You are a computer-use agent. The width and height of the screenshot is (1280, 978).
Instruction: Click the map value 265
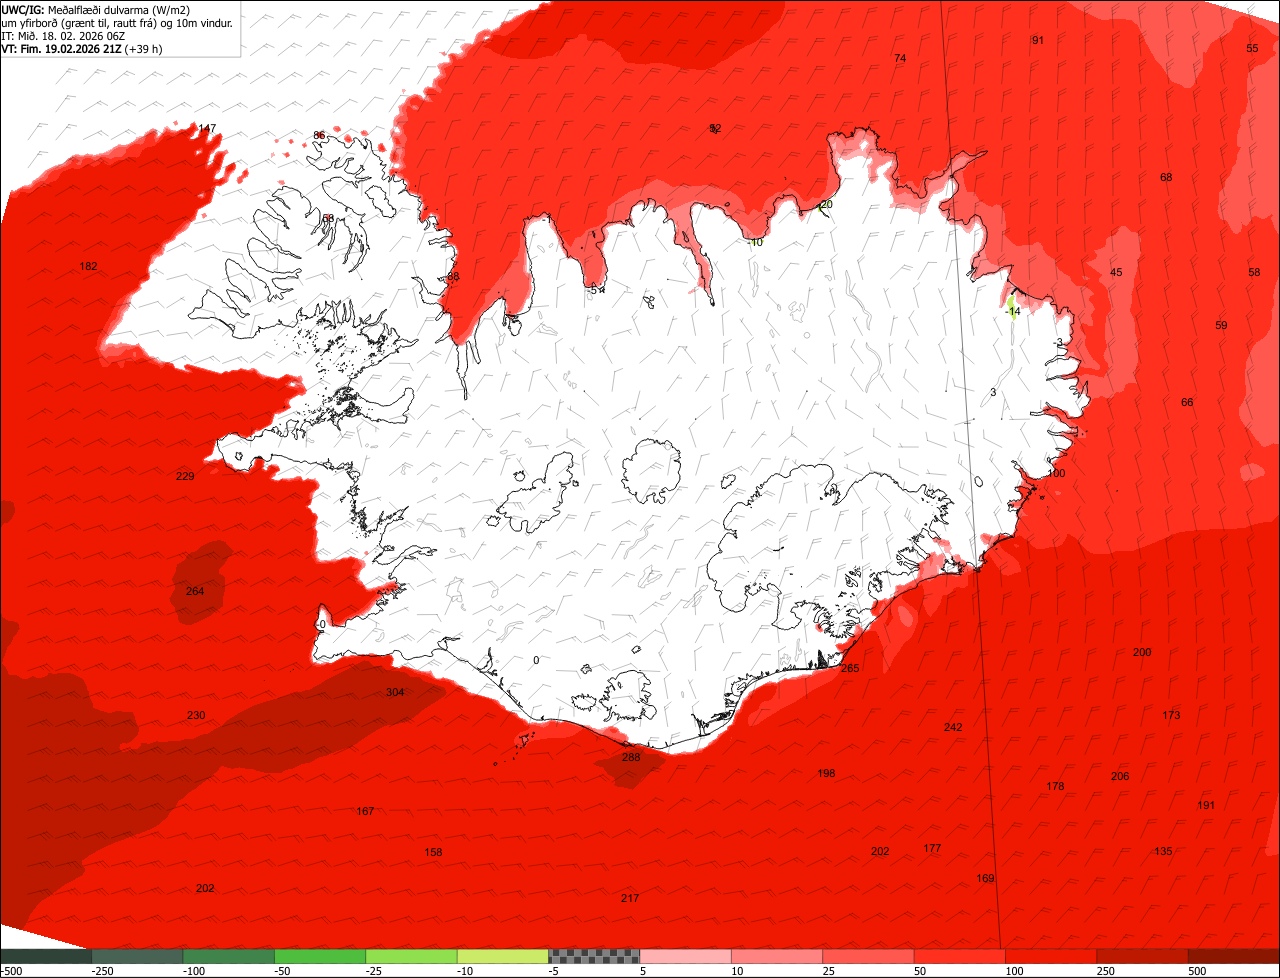[850, 668]
